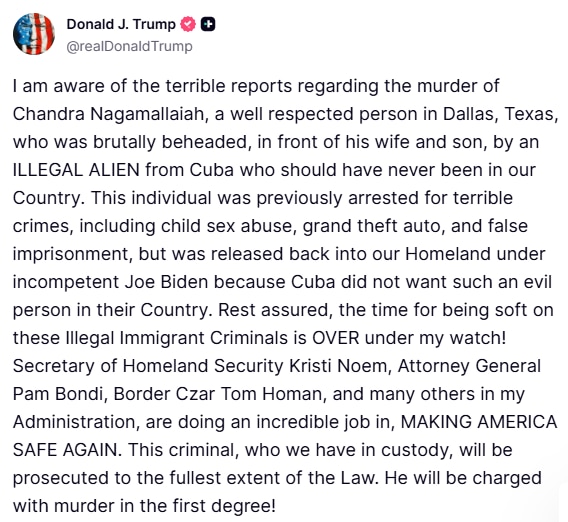568x522 pixels.
Task: Click the name Pam Bondi
Action: [x=58, y=394]
